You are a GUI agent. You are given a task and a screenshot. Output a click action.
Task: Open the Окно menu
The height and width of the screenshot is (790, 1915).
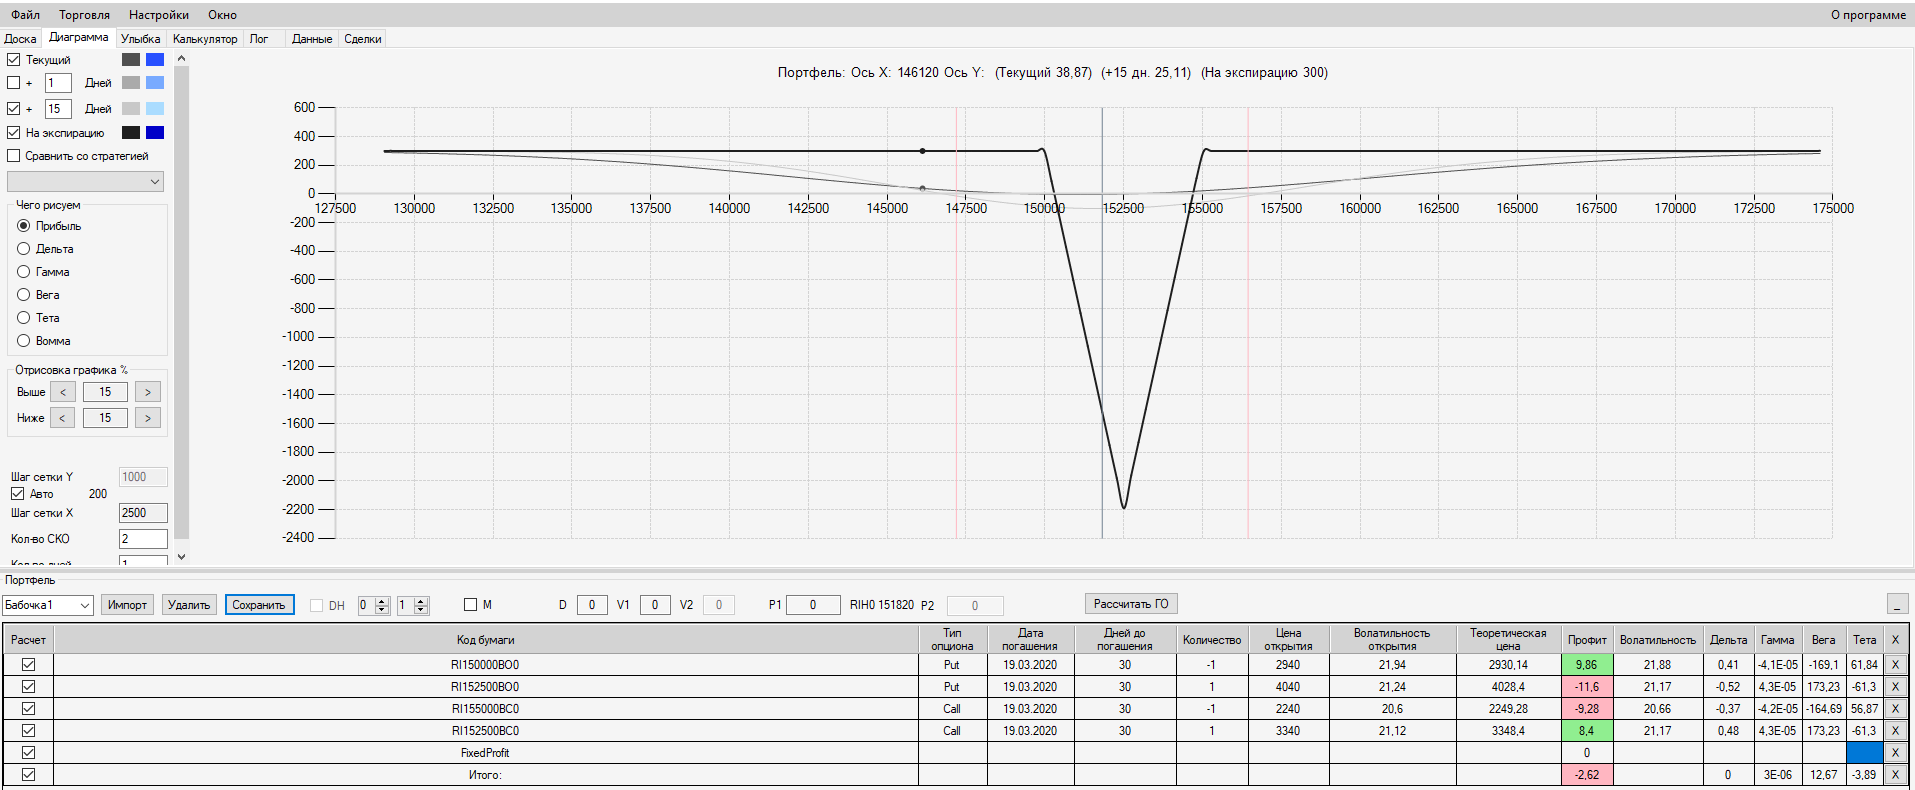(x=222, y=15)
